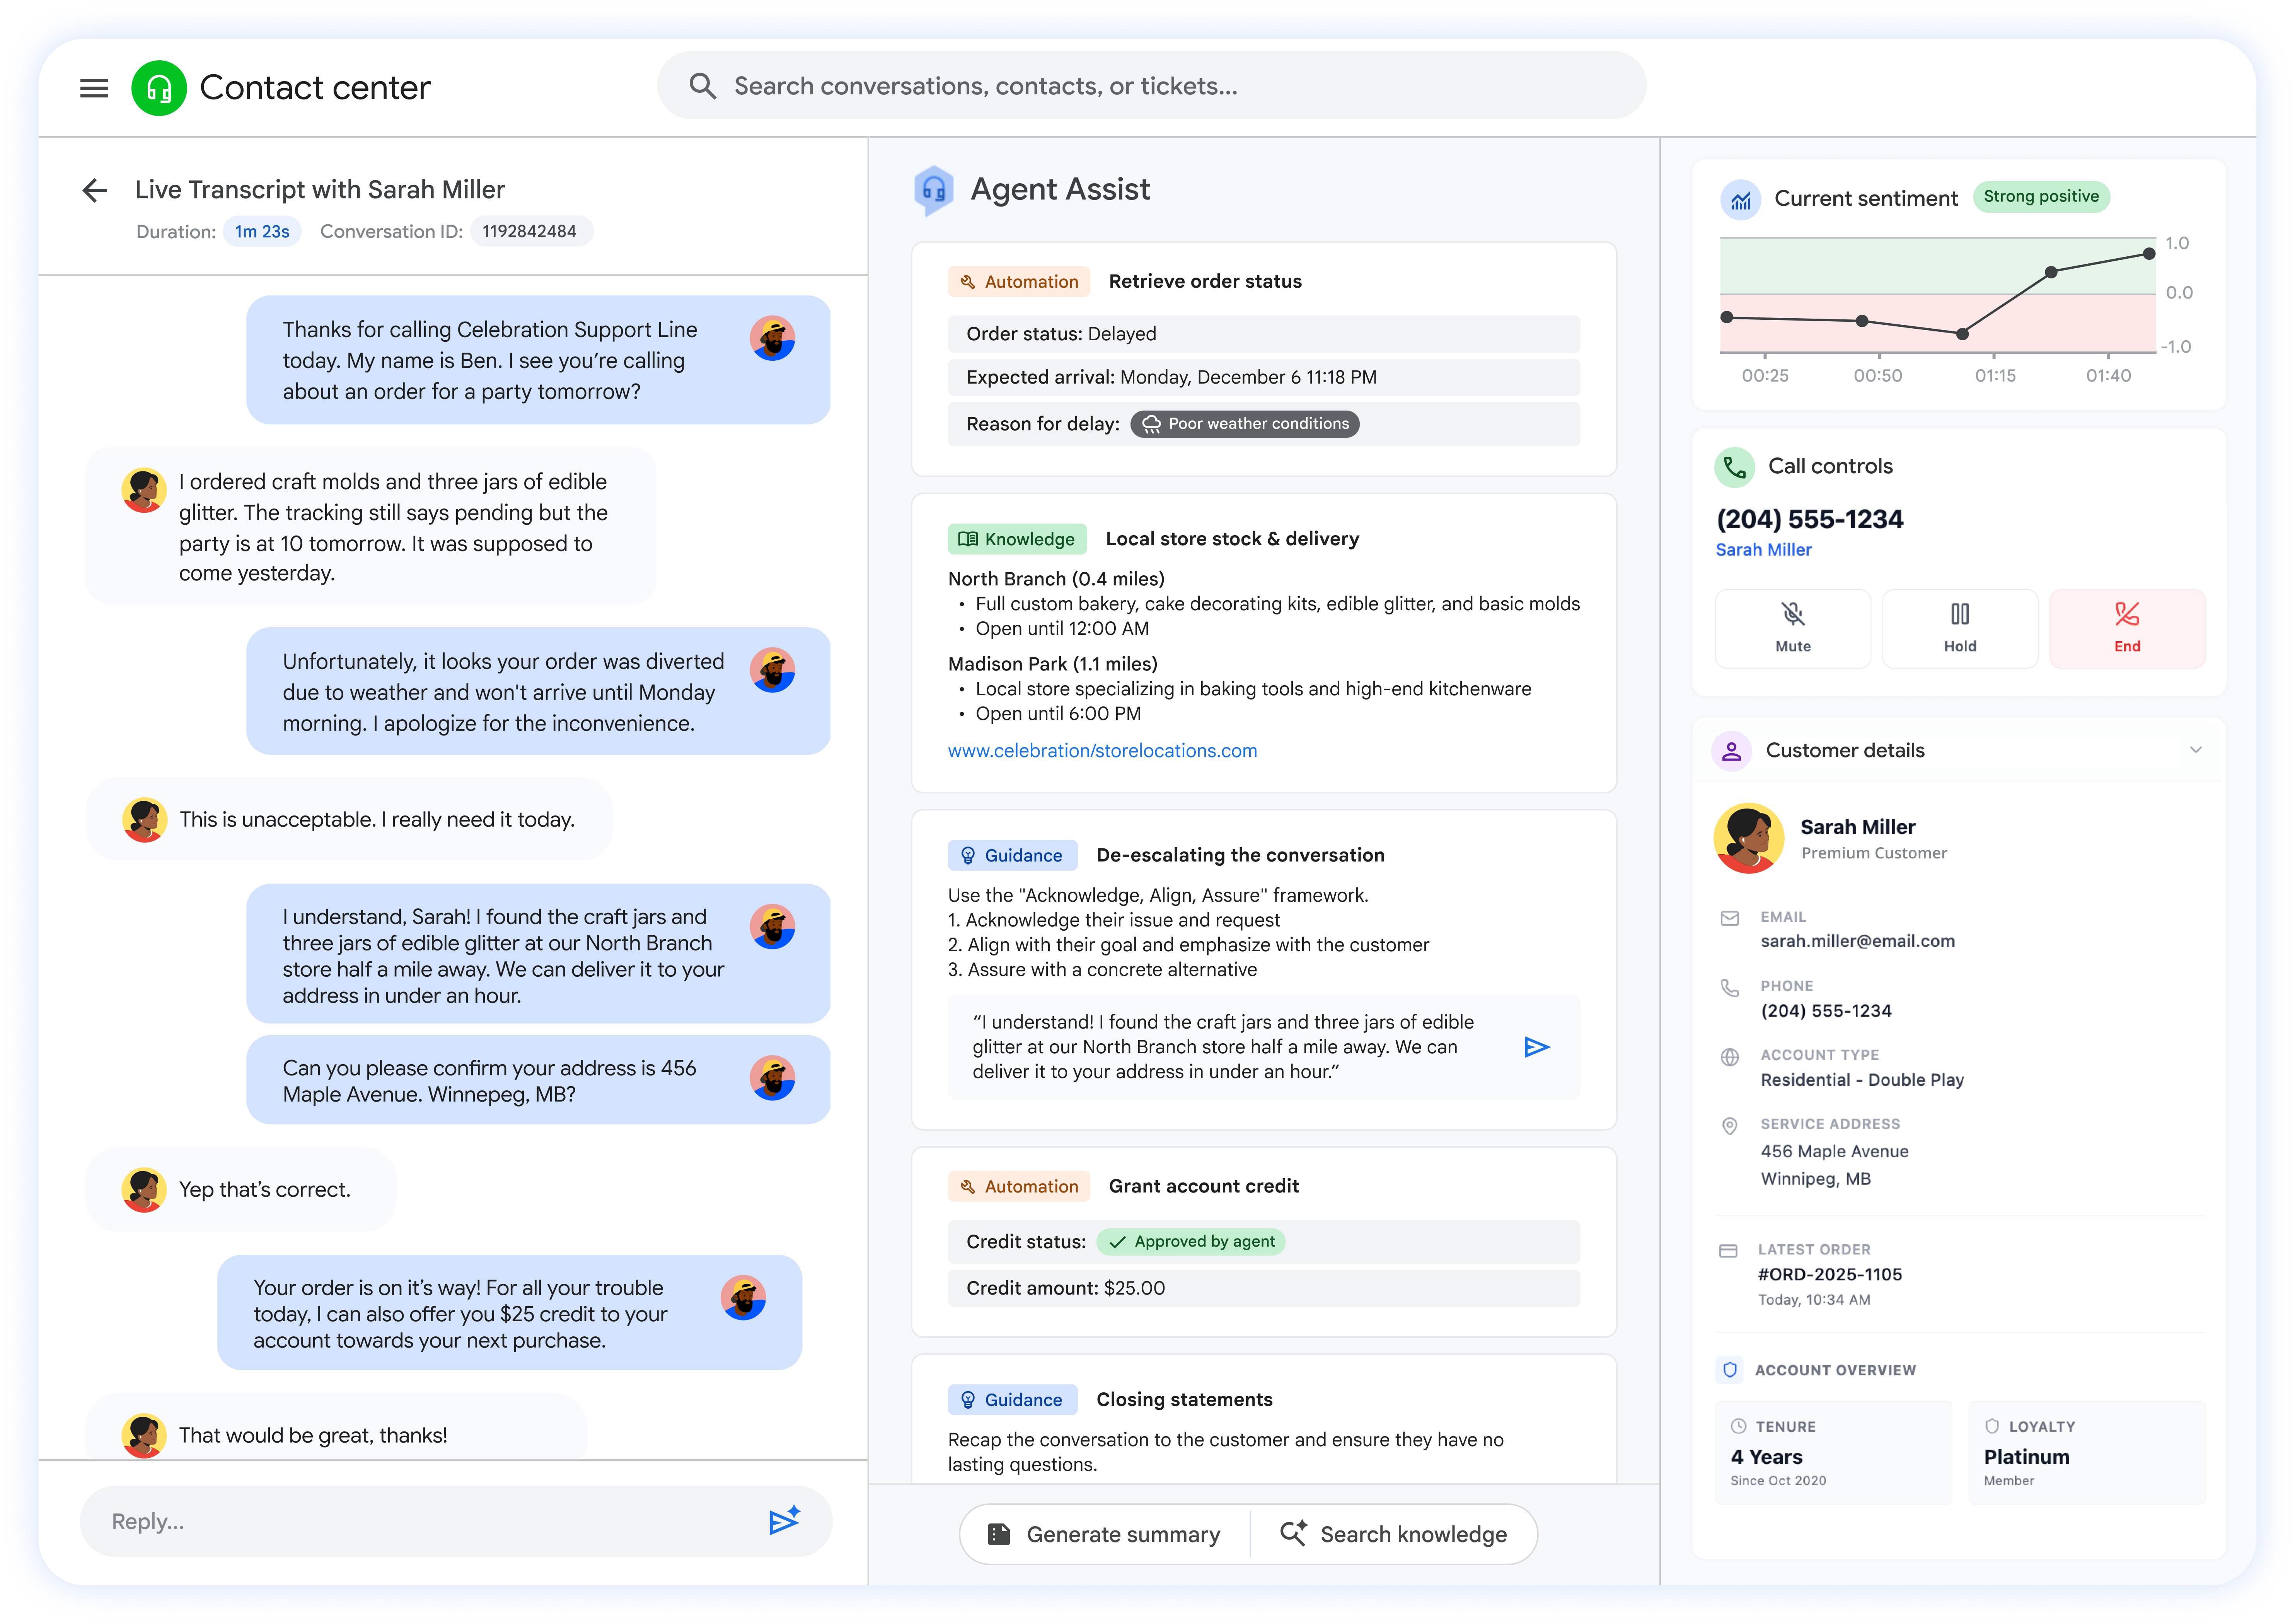
Task: Click the Sarah Miller link under phone number
Action: pos(1764,549)
